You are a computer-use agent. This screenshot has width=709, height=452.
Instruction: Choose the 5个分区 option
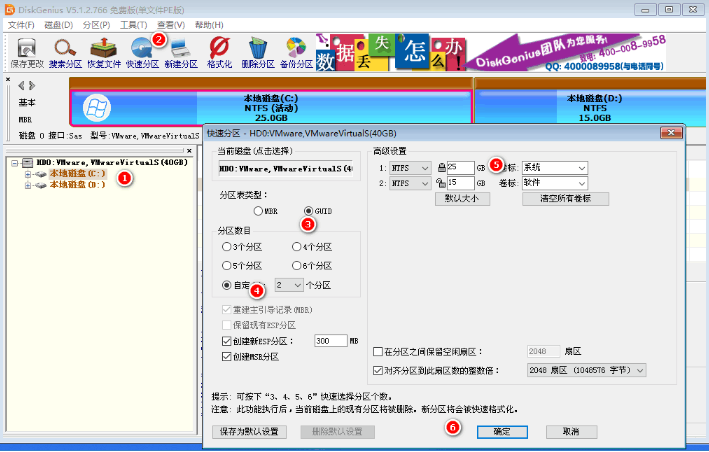(226, 266)
